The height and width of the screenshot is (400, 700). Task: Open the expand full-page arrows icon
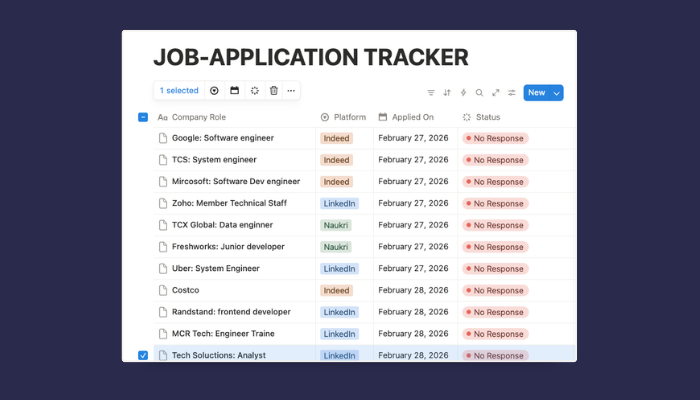click(x=496, y=93)
